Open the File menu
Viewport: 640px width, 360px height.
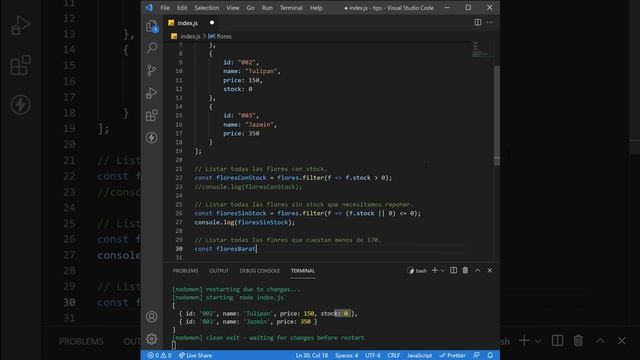point(165,8)
